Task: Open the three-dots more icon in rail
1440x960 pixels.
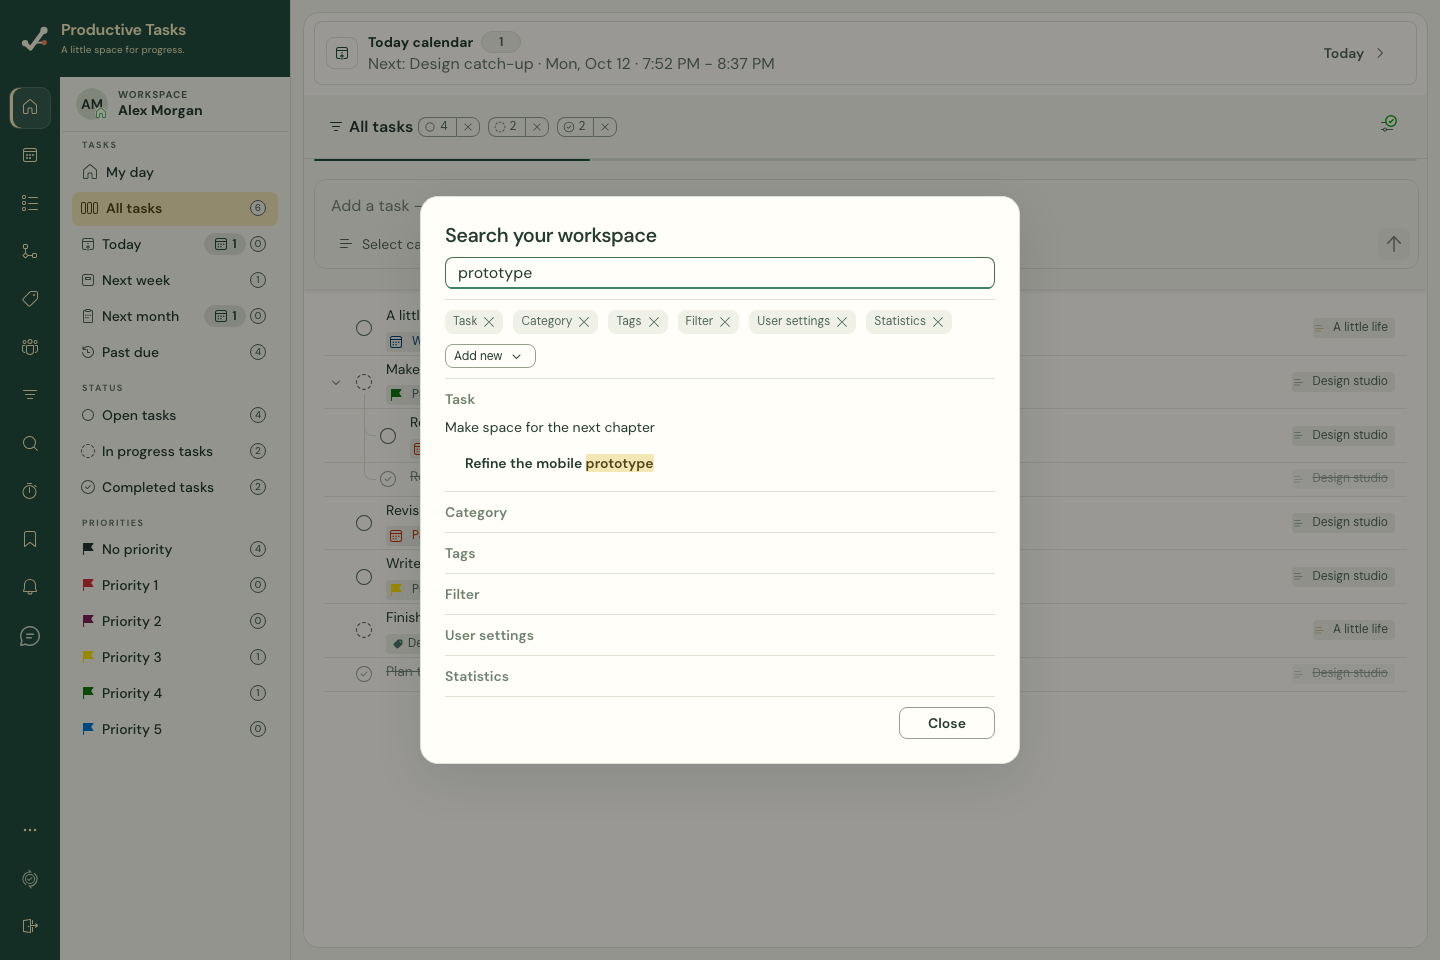Action: [30, 830]
